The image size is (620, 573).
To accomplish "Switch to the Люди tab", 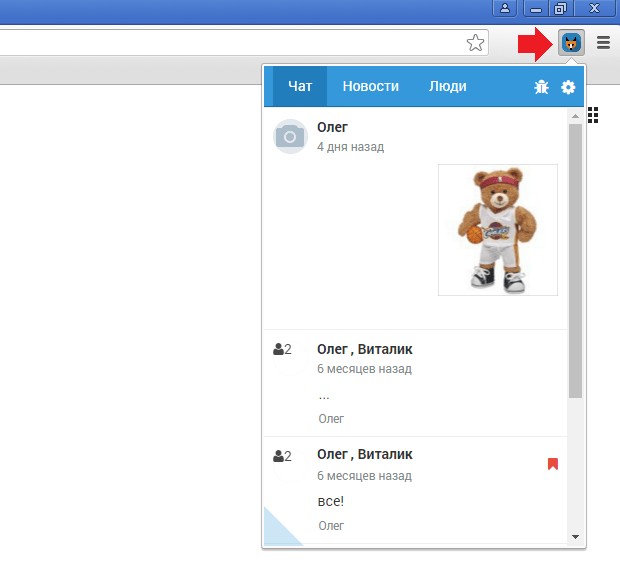I will click(448, 86).
